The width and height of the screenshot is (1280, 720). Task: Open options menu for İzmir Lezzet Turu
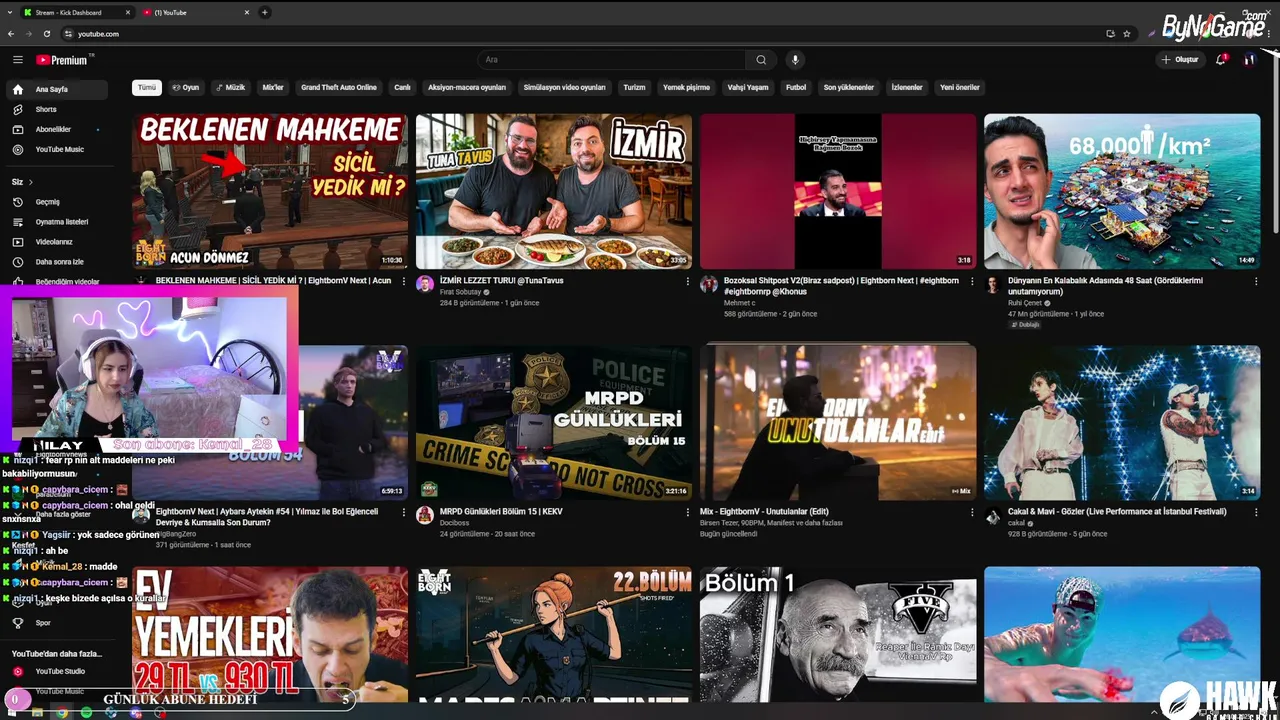[x=688, y=282]
